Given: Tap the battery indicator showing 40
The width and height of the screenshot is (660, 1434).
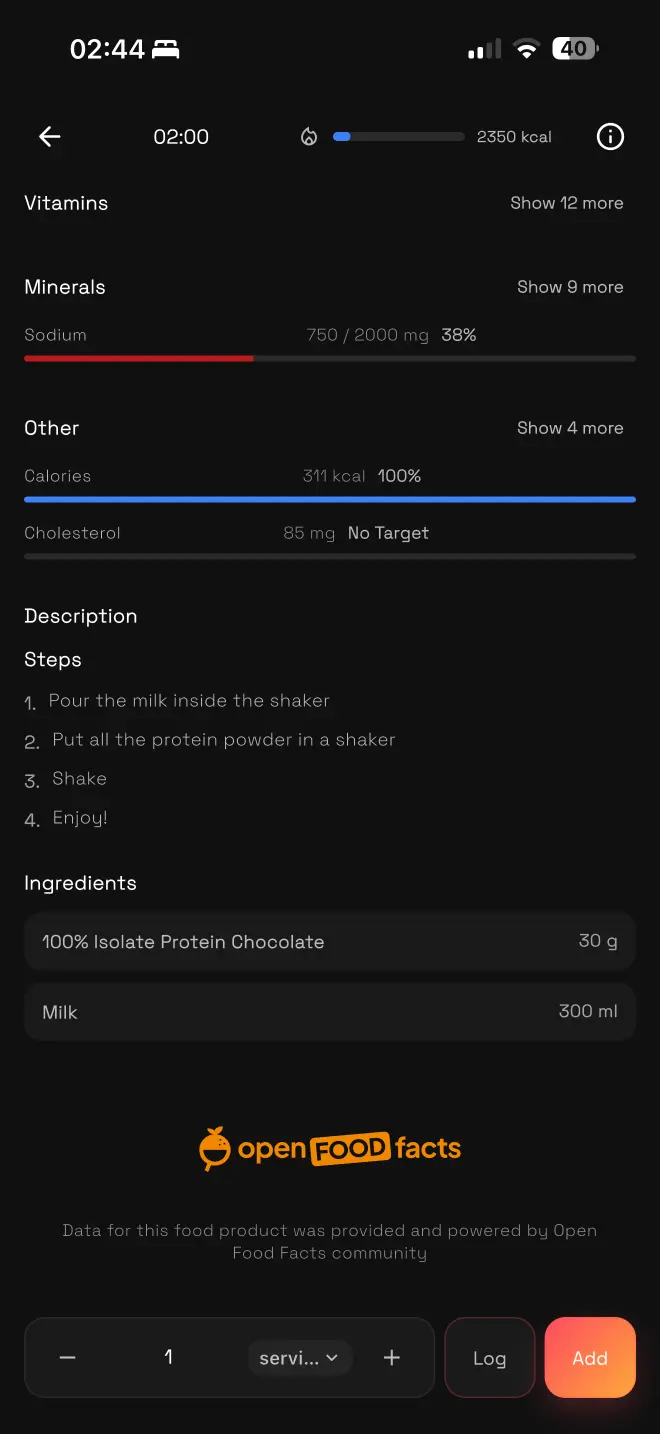Looking at the screenshot, I should click(574, 47).
